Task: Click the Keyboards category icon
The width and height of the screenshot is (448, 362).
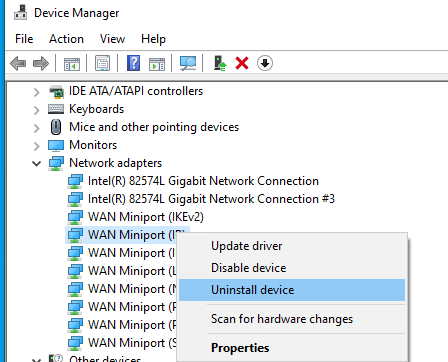Action: (56, 109)
